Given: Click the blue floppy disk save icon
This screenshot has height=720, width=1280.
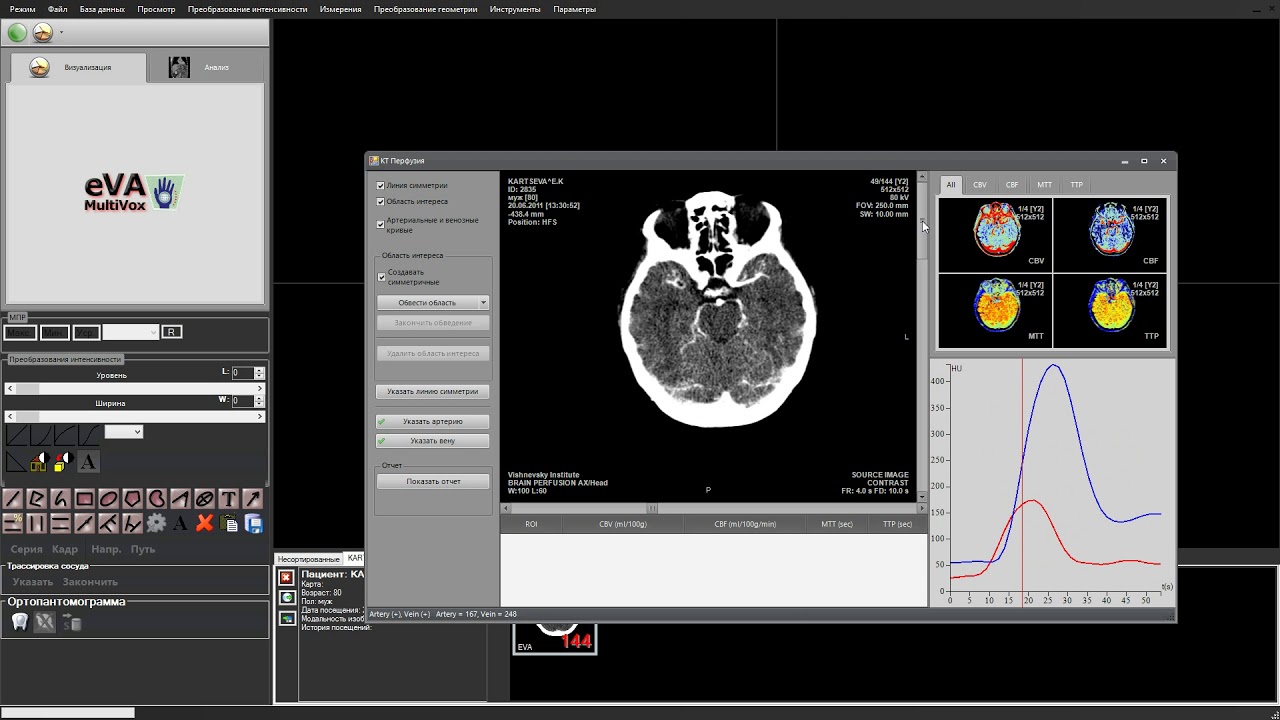Looking at the screenshot, I should (253, 522).
